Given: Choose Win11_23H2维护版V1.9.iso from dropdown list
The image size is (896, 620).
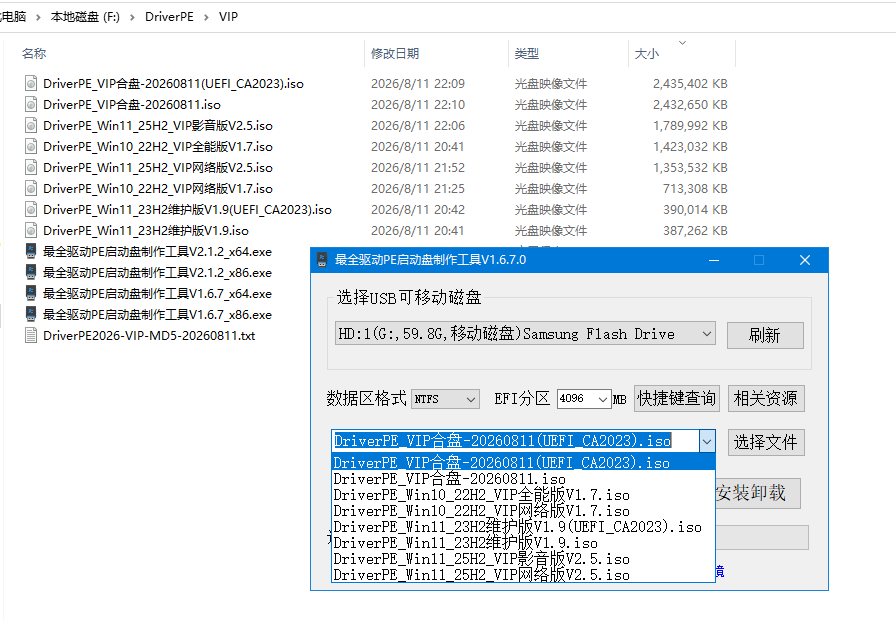Looking at the screenshot, I should pos(523,543).
